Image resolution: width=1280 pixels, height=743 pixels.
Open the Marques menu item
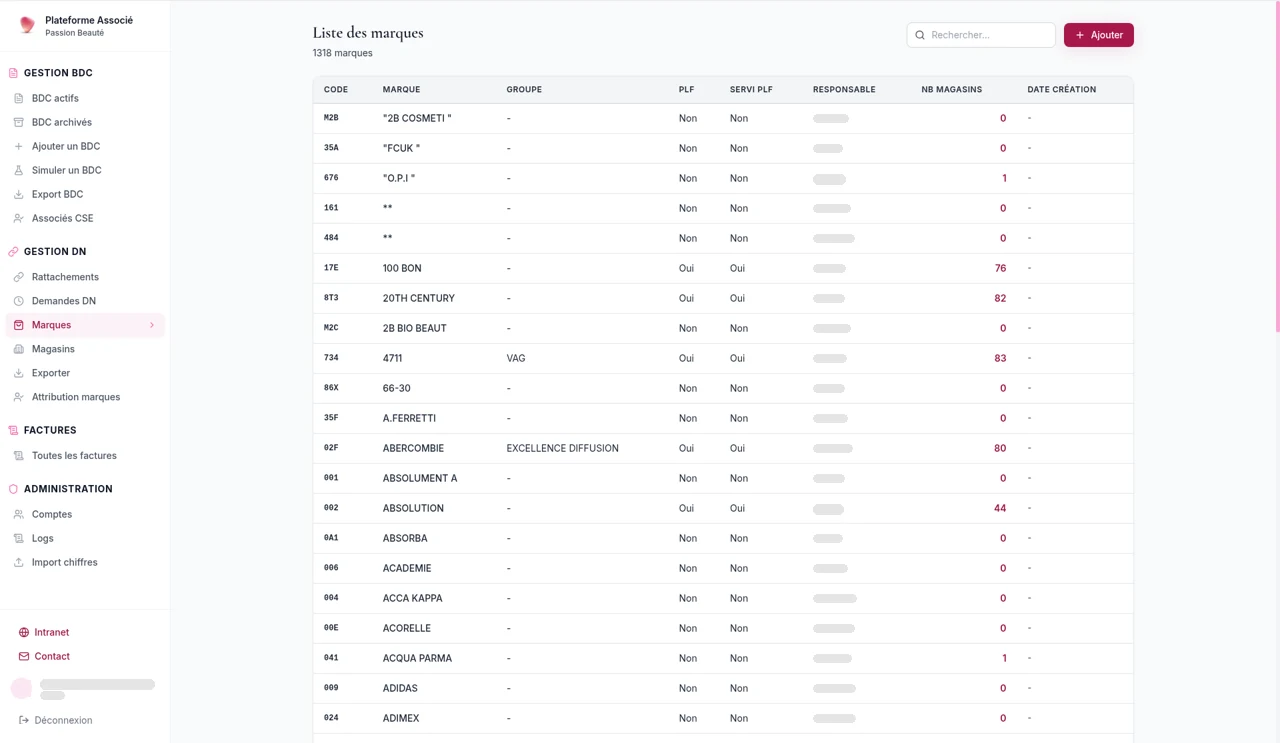pyautogui.click(x=85, y=325)
